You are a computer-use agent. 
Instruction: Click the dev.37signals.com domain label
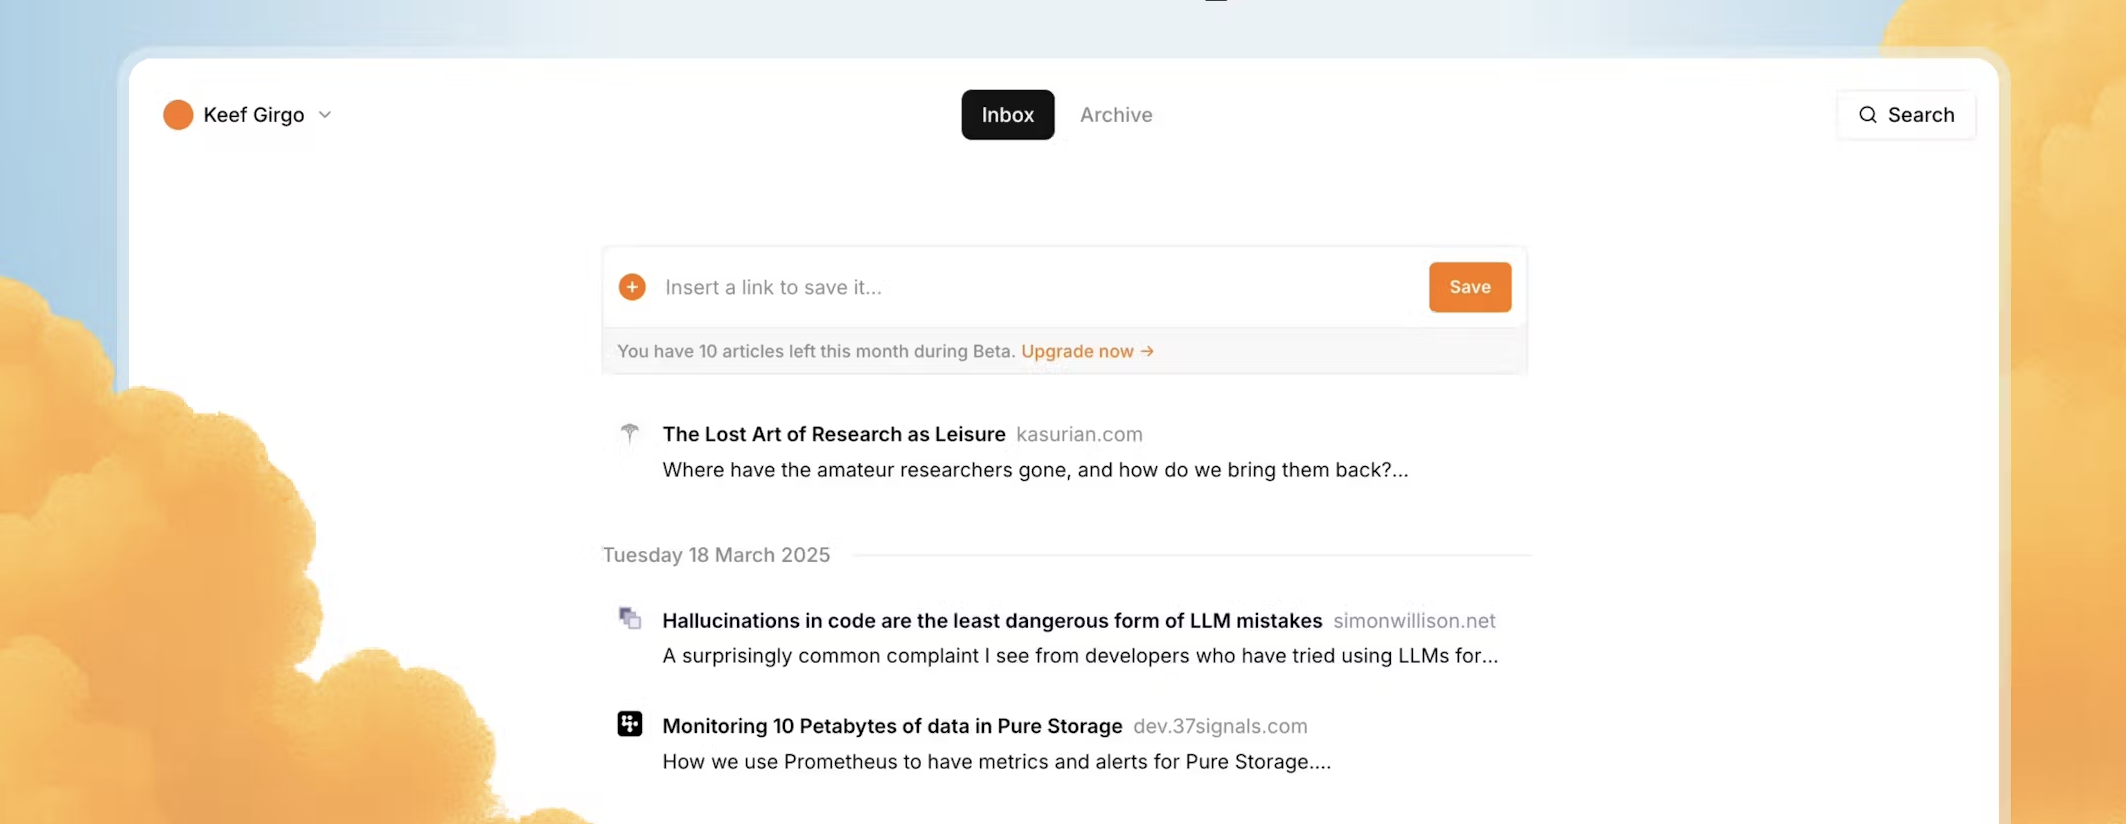pos(1220,726)
